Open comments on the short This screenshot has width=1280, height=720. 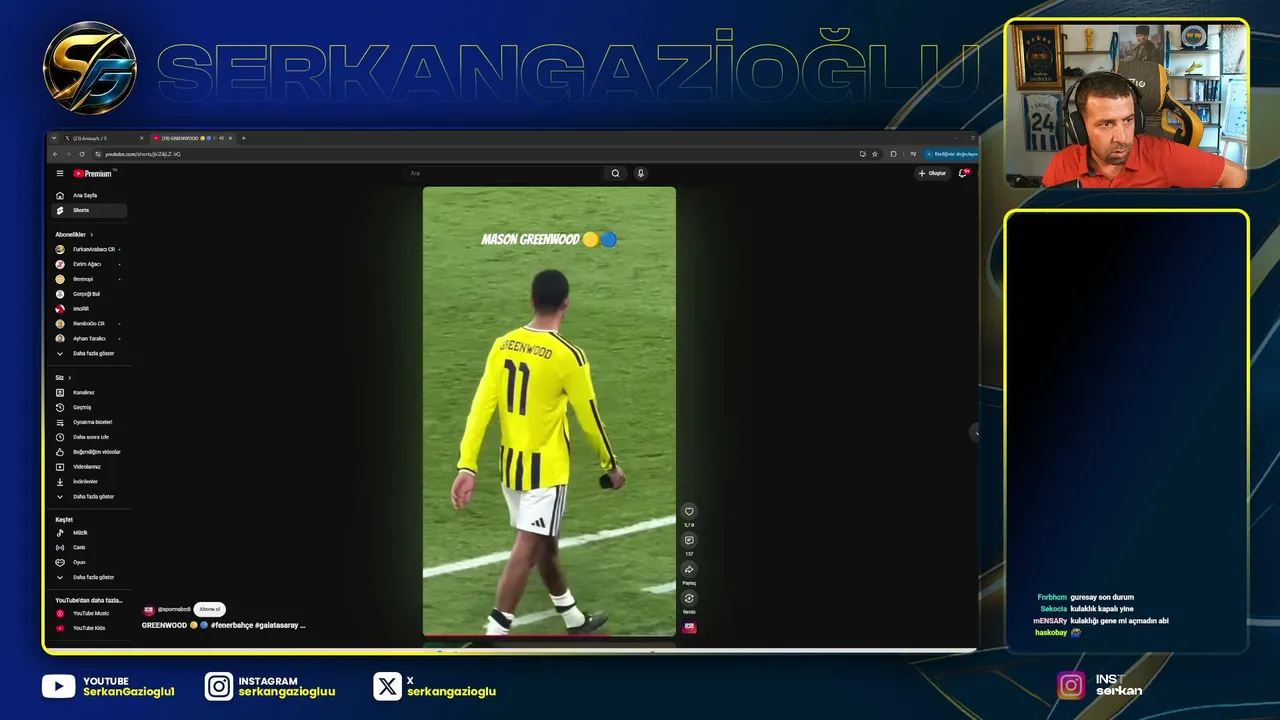(689, 541)
